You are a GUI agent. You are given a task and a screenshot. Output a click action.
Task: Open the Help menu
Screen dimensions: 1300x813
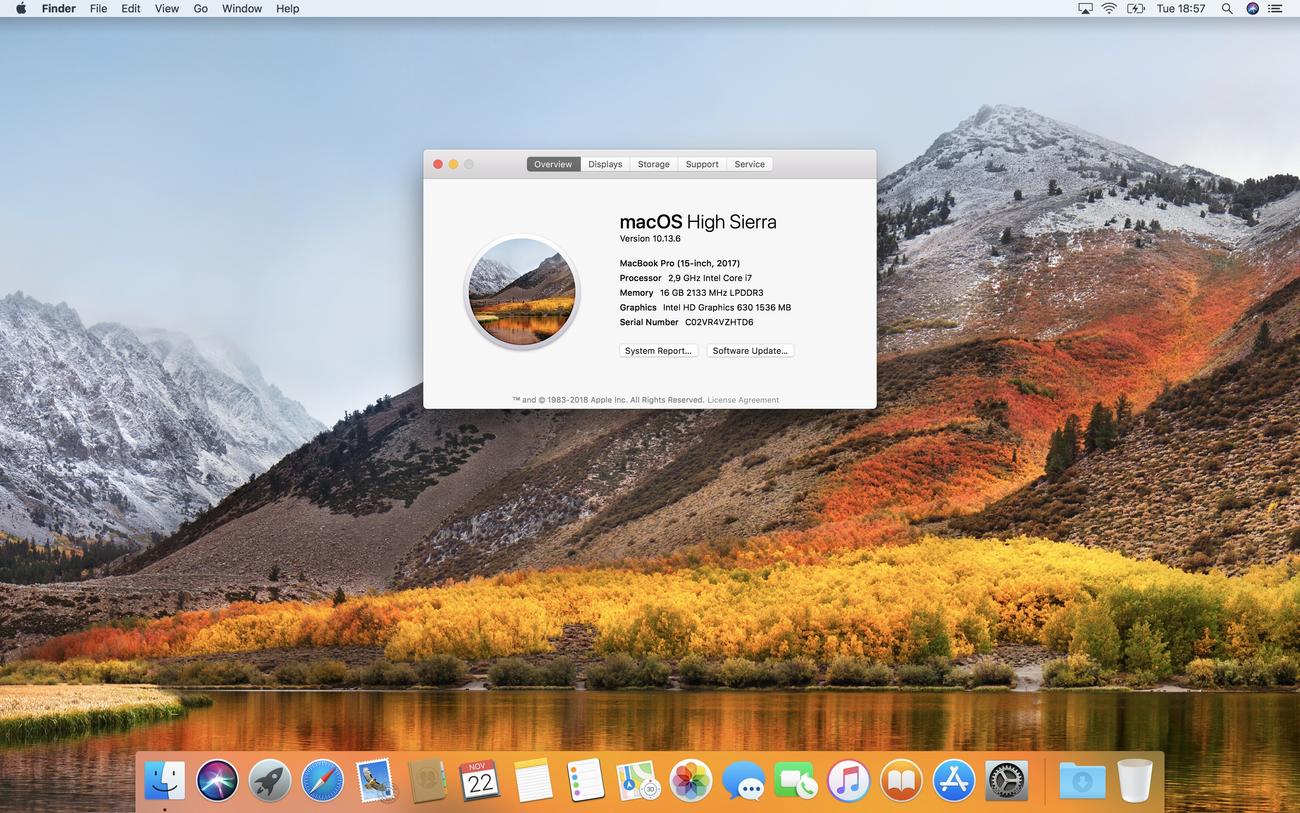click(288, 8)
